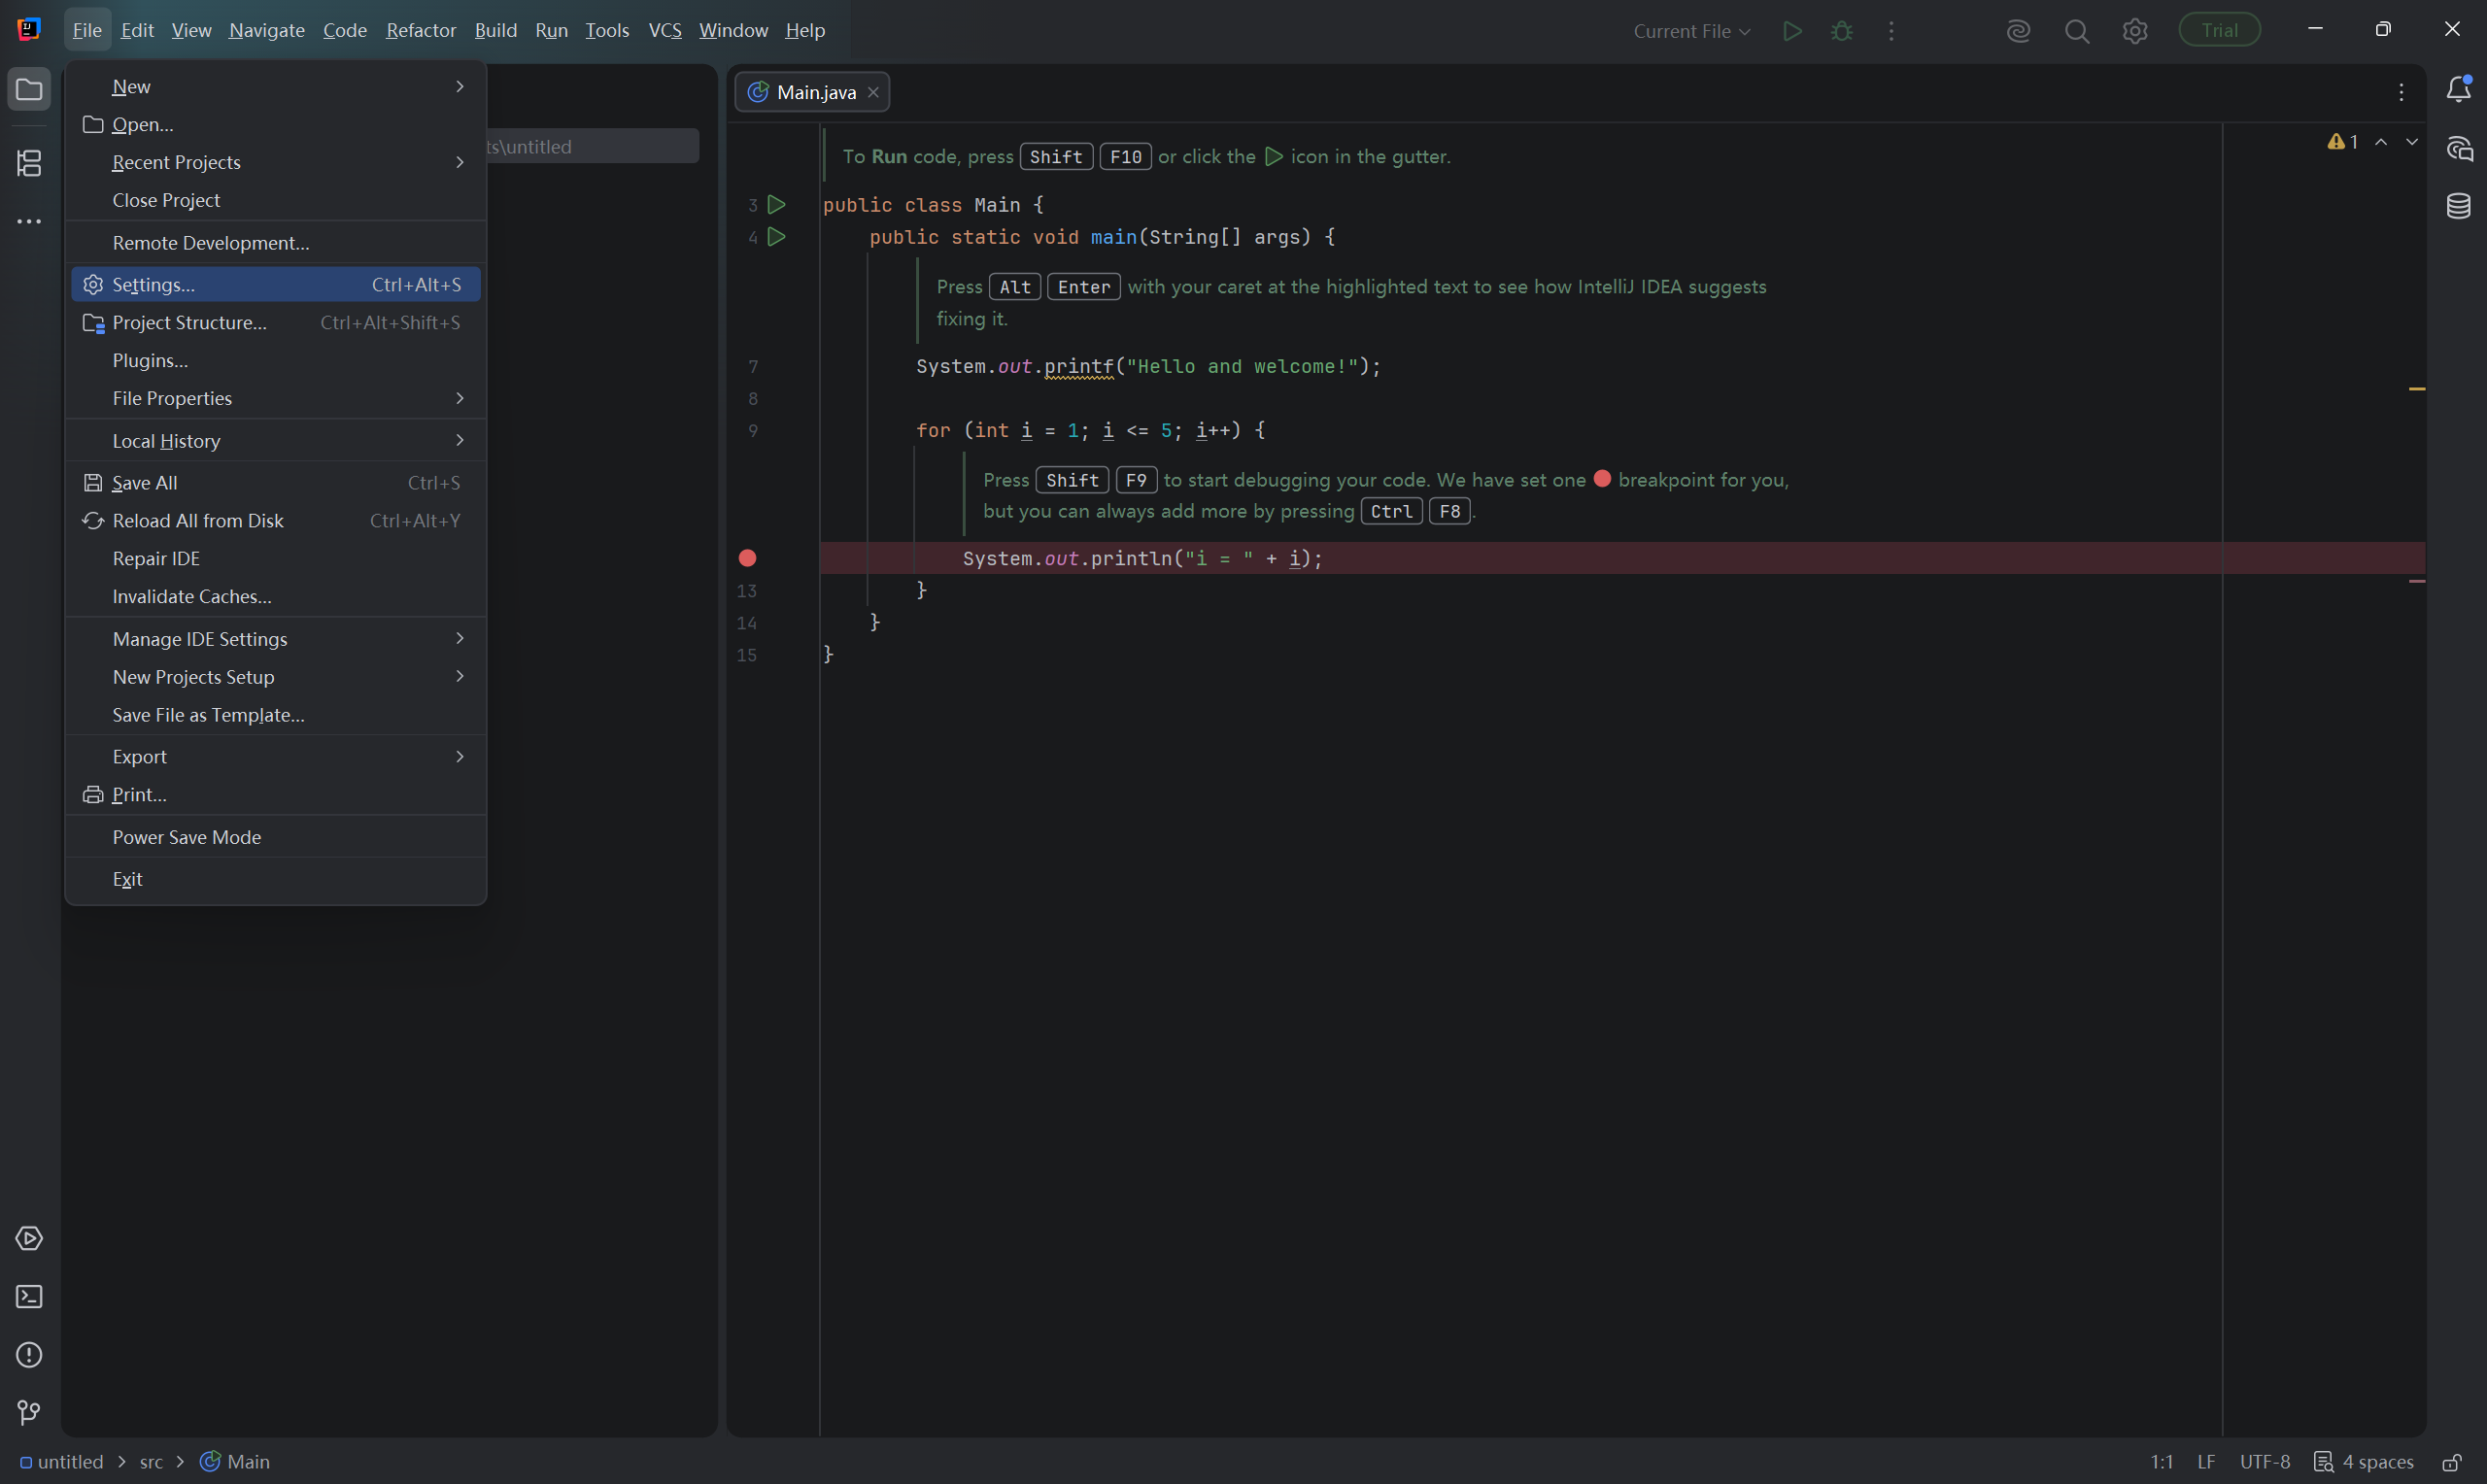Image resolution: width=2487 pixels, height=1484 pixels.
Task: Run main method from gutter icon
Action: click(x=777, y=237)
